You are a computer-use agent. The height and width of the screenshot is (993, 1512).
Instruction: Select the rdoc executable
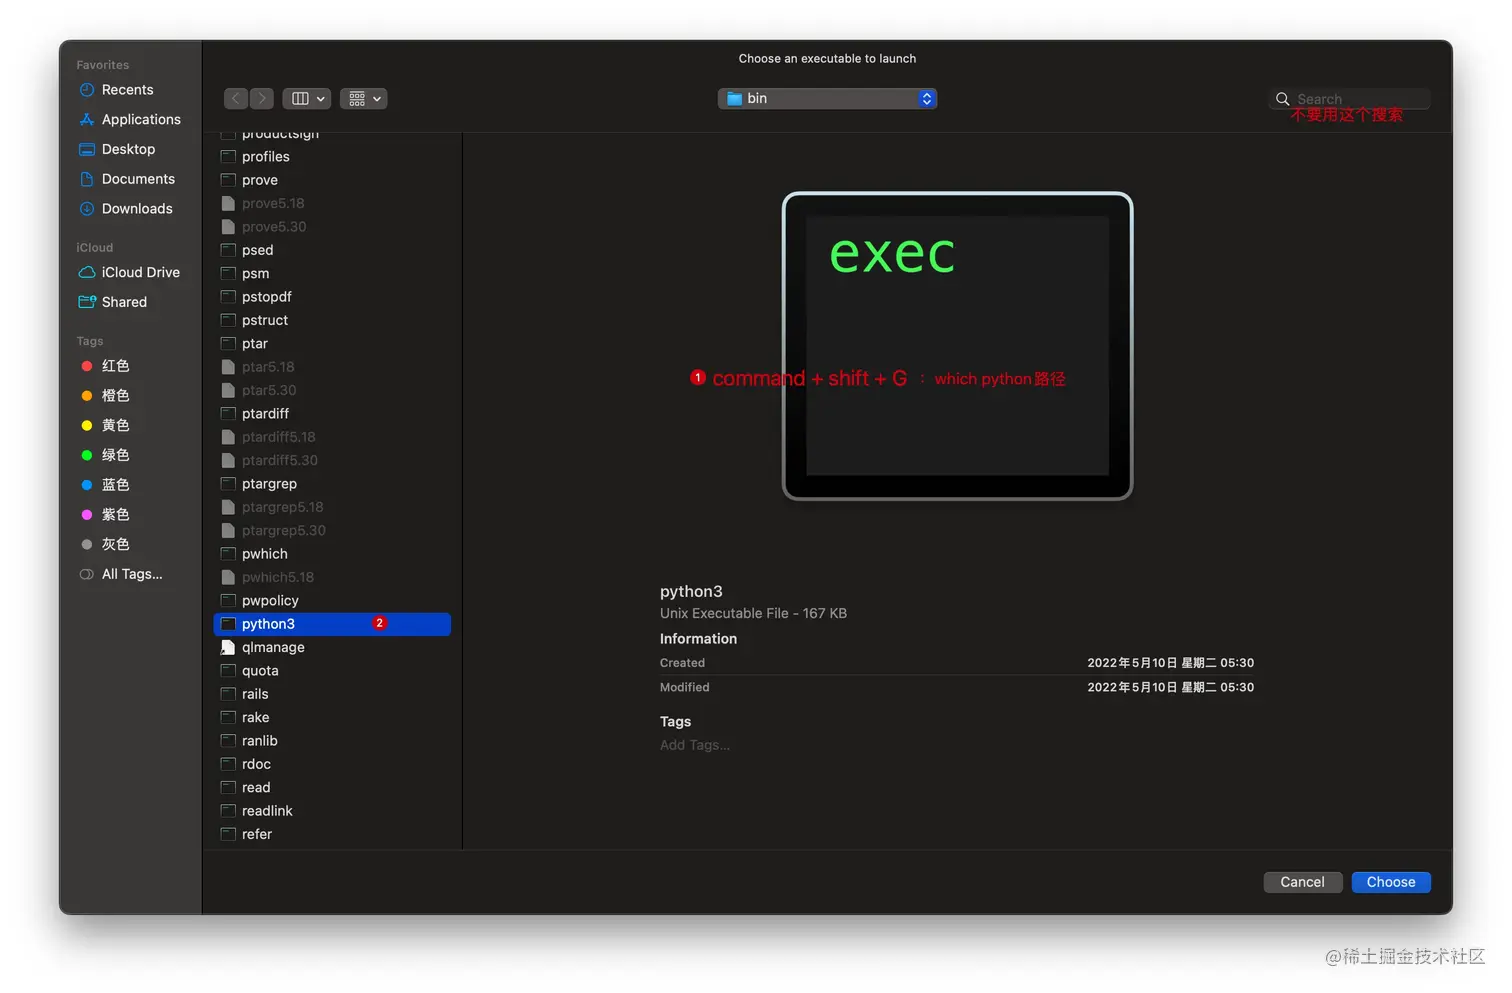[332, 764]
